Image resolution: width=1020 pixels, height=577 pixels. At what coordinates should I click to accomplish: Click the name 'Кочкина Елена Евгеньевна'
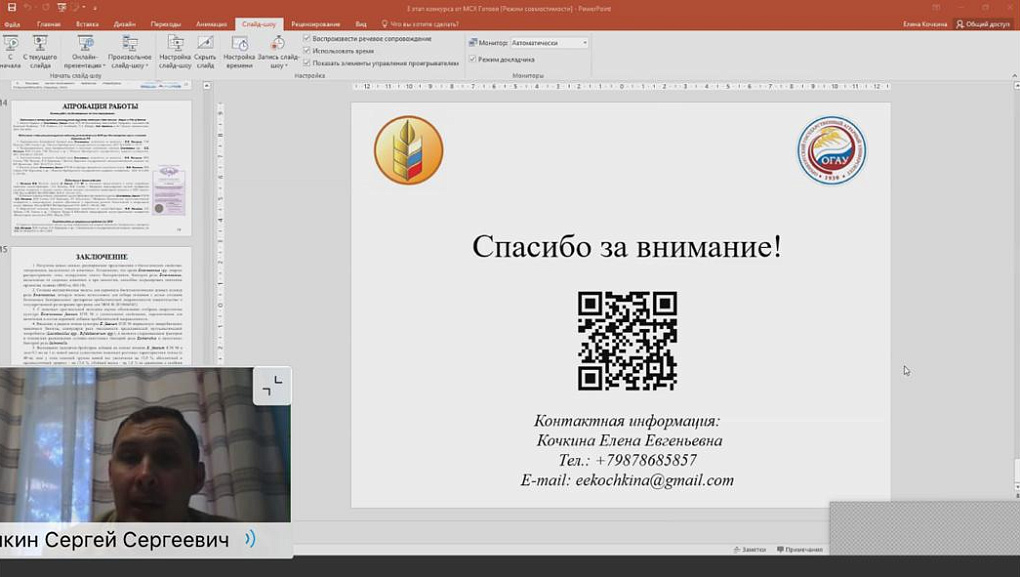629,440
